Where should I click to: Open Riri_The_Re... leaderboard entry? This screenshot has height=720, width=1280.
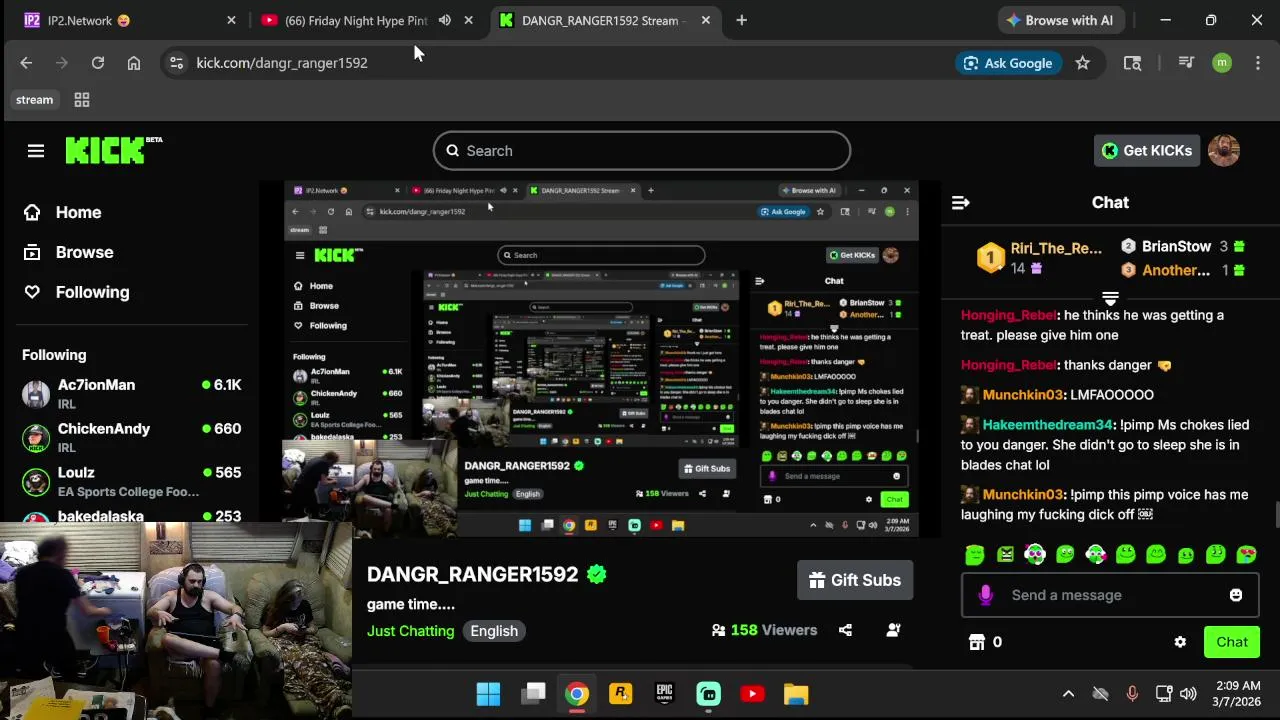(x=1040, y=257)
